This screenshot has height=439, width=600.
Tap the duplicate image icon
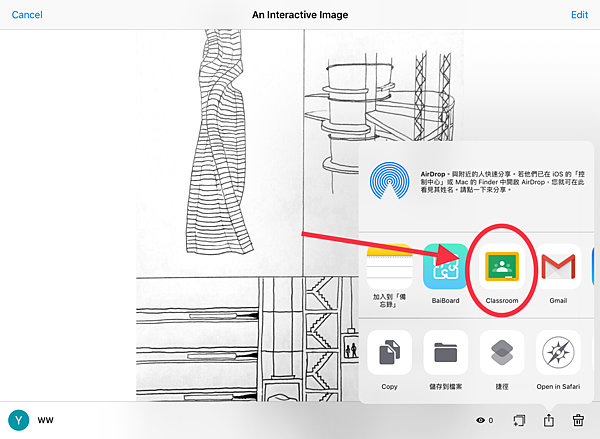[519, 420]
